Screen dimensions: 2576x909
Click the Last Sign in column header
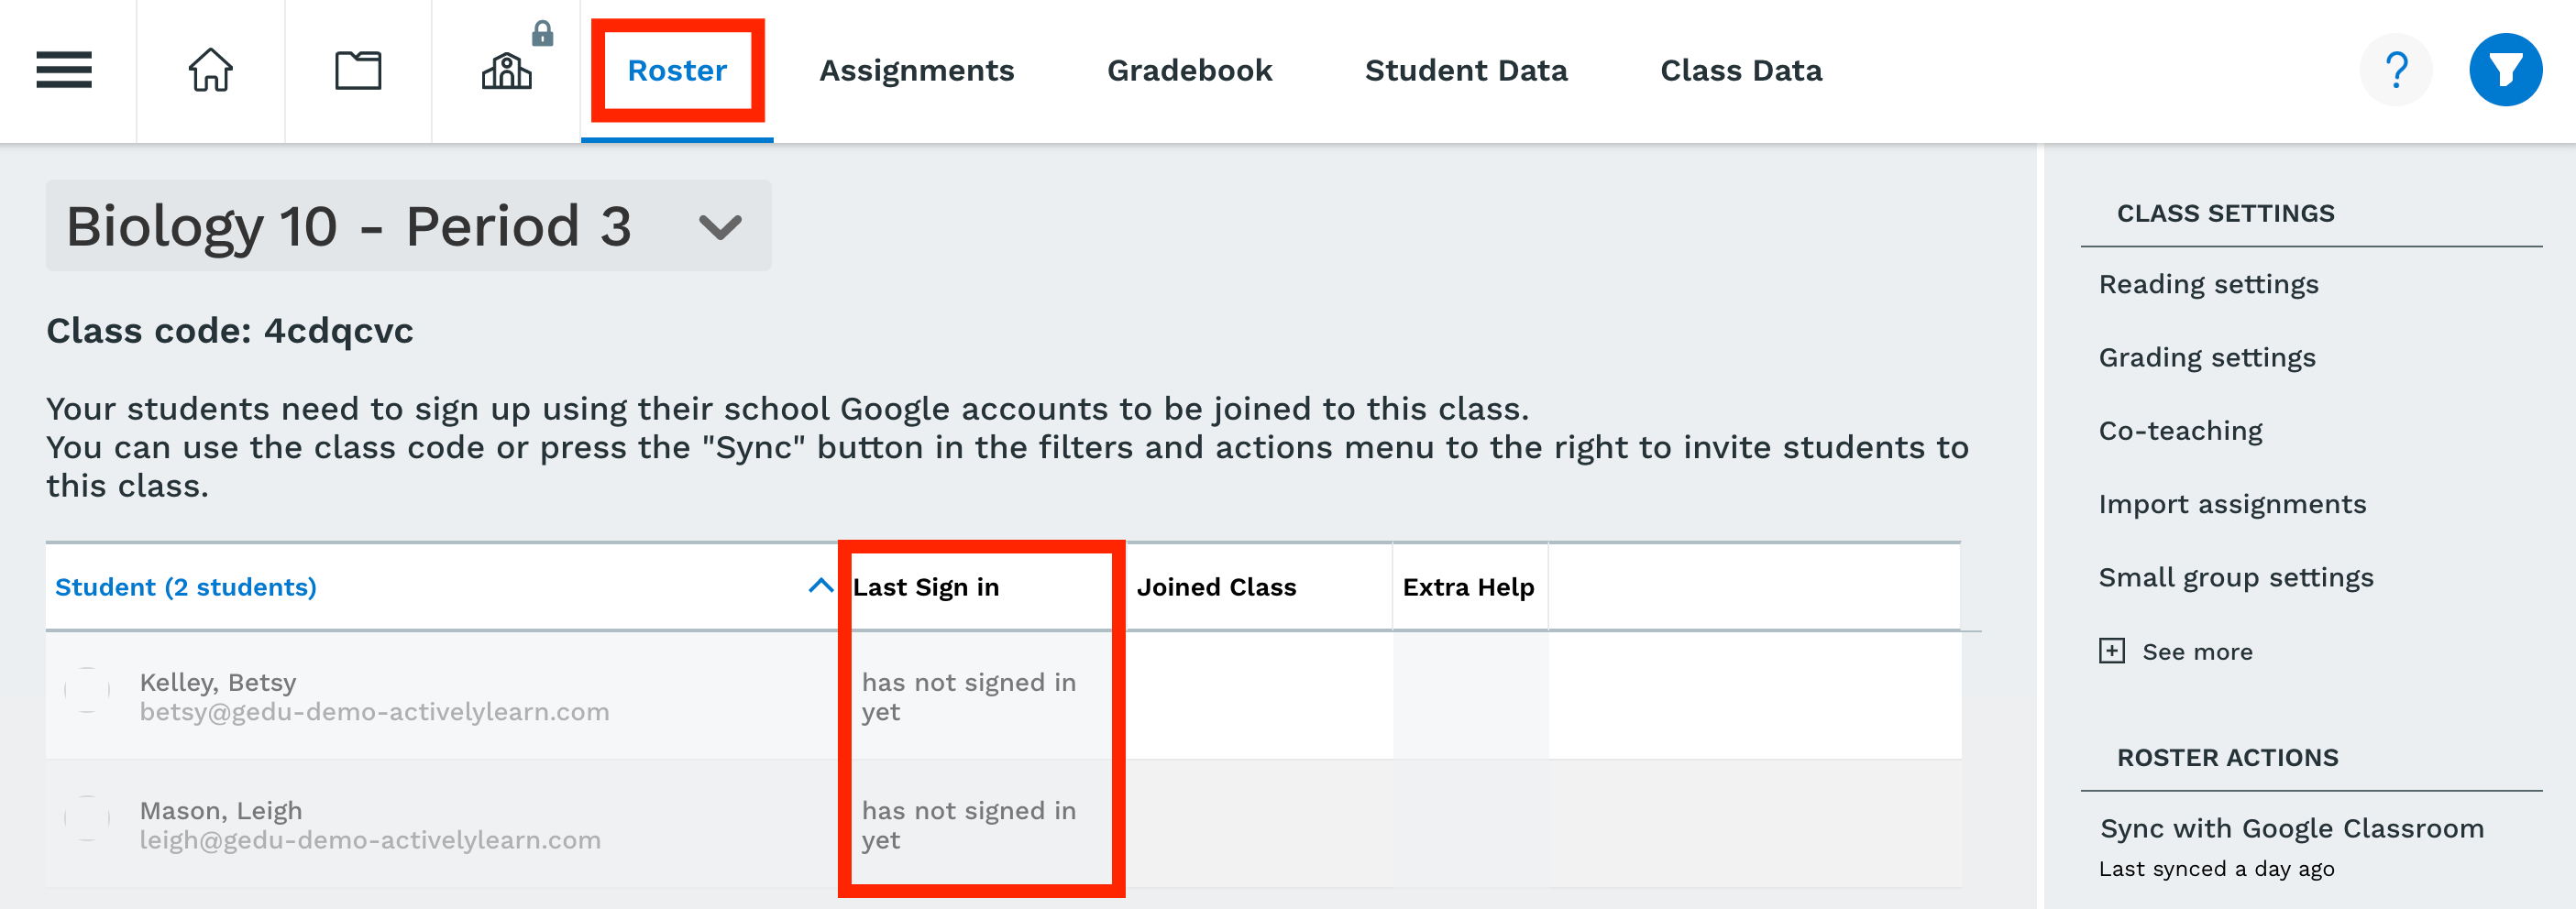(926, 587)
